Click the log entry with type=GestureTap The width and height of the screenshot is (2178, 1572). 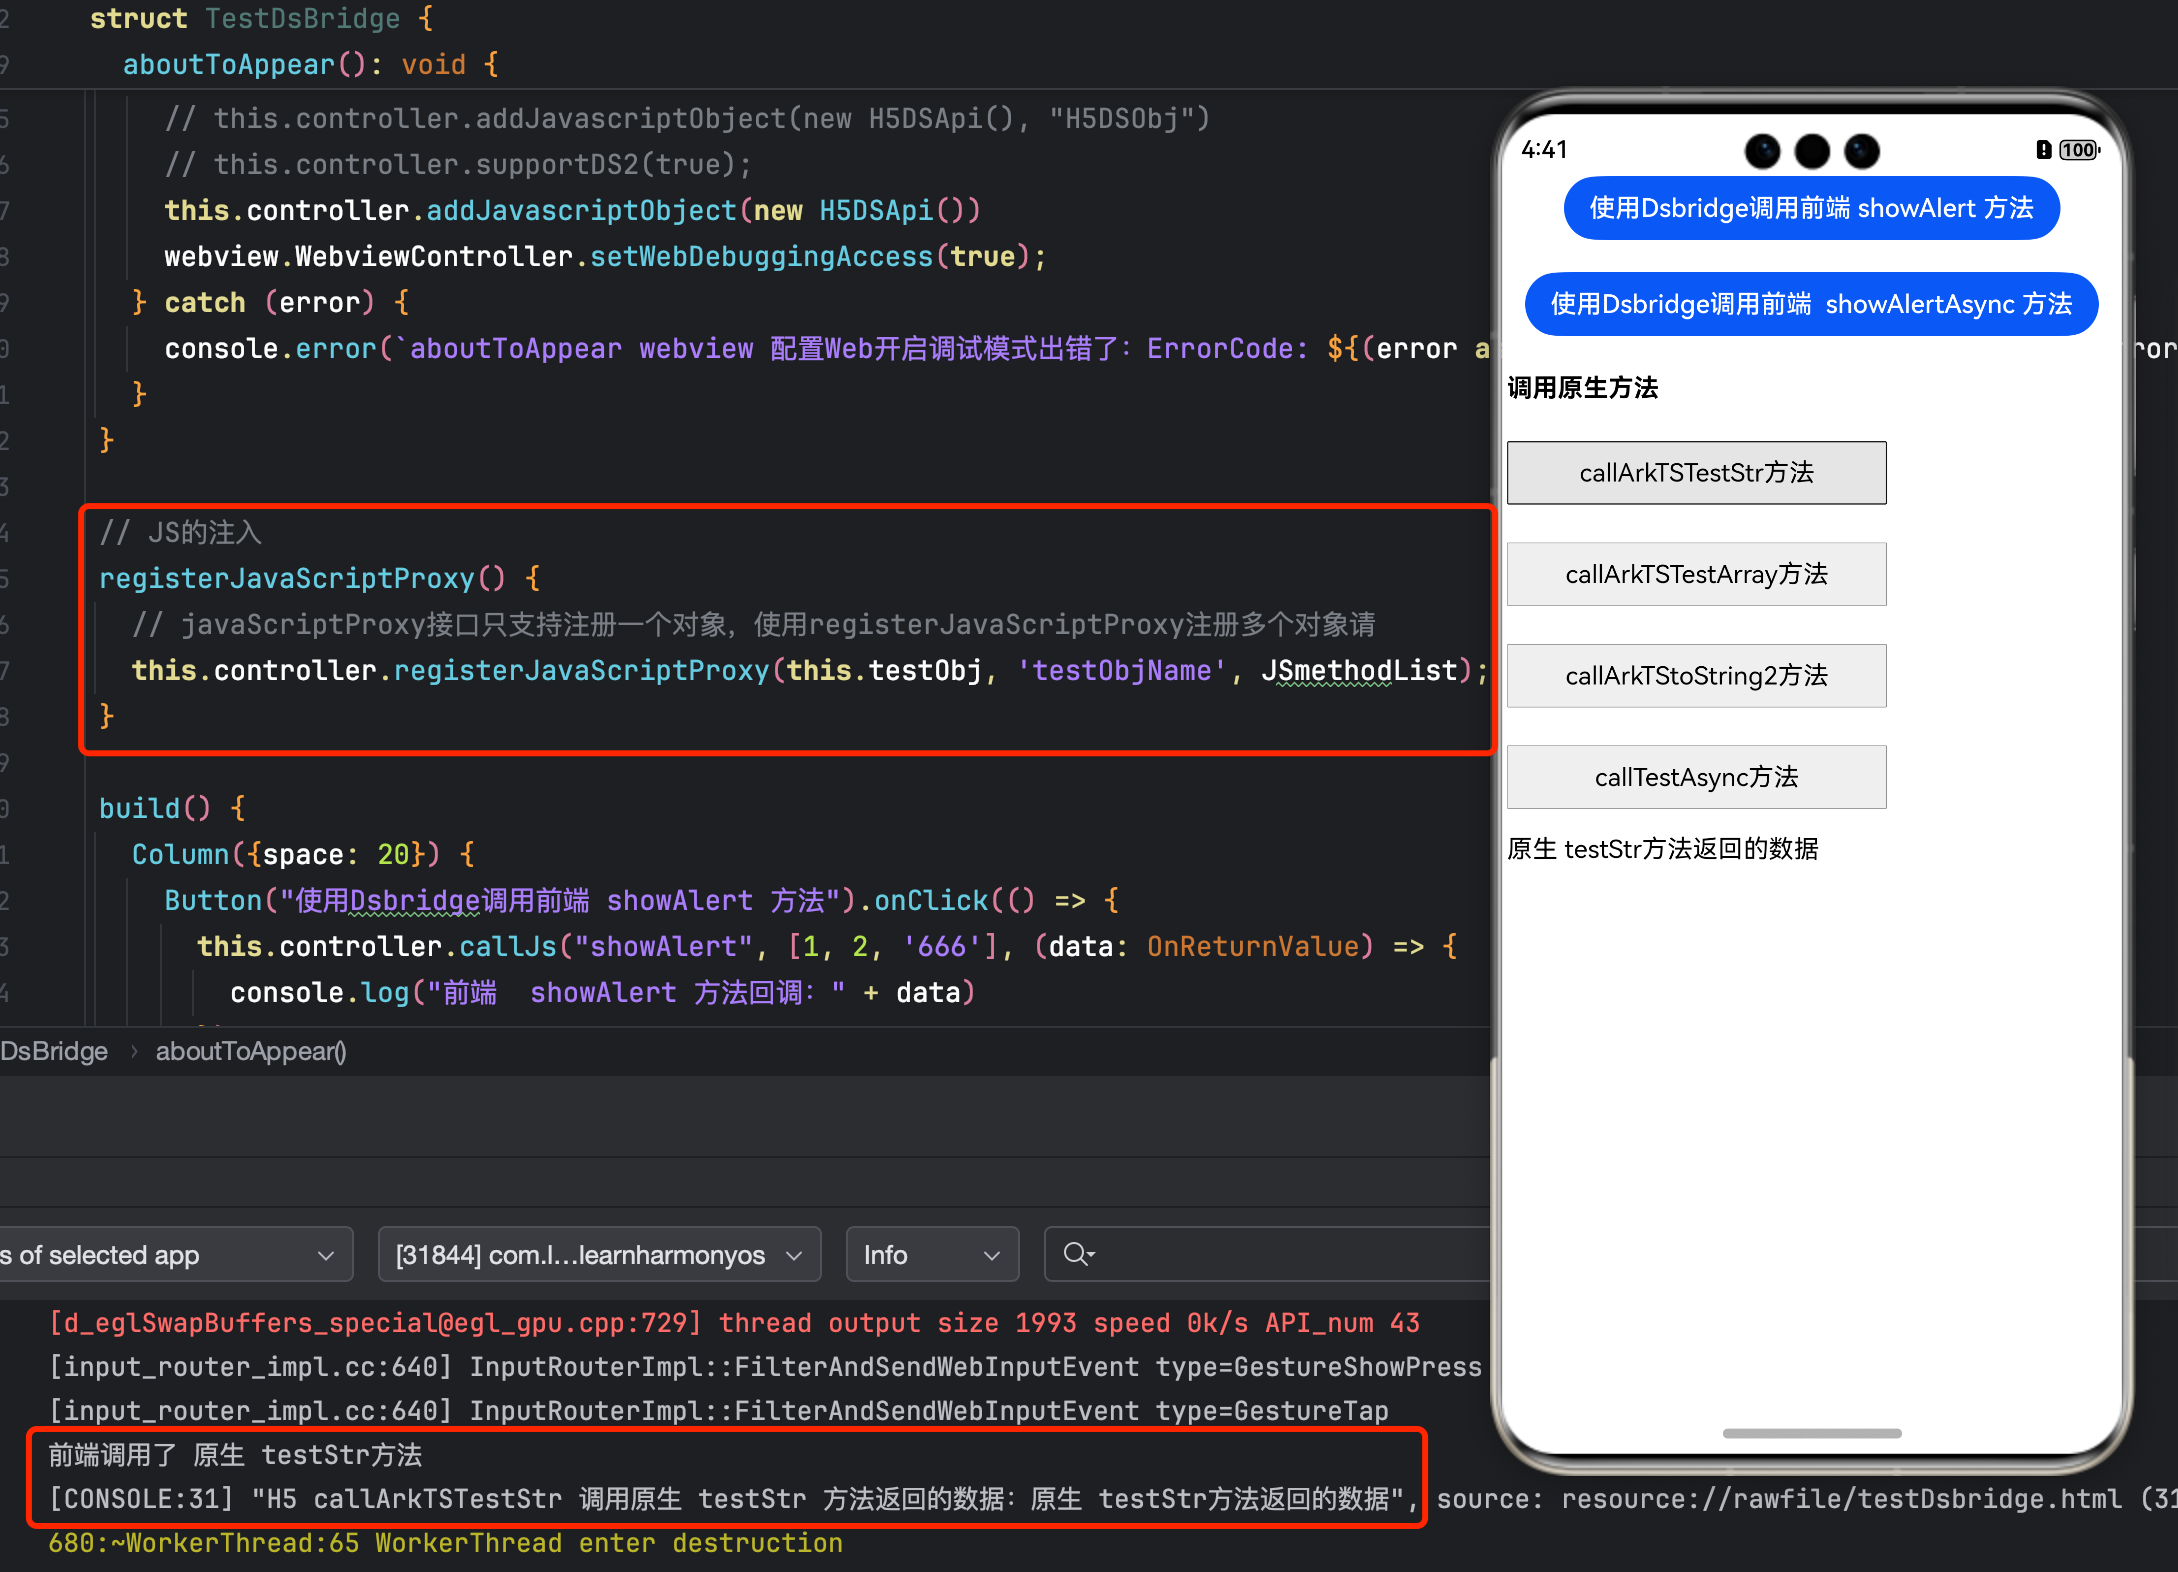pyautogui.click(x=719, y=1411)
